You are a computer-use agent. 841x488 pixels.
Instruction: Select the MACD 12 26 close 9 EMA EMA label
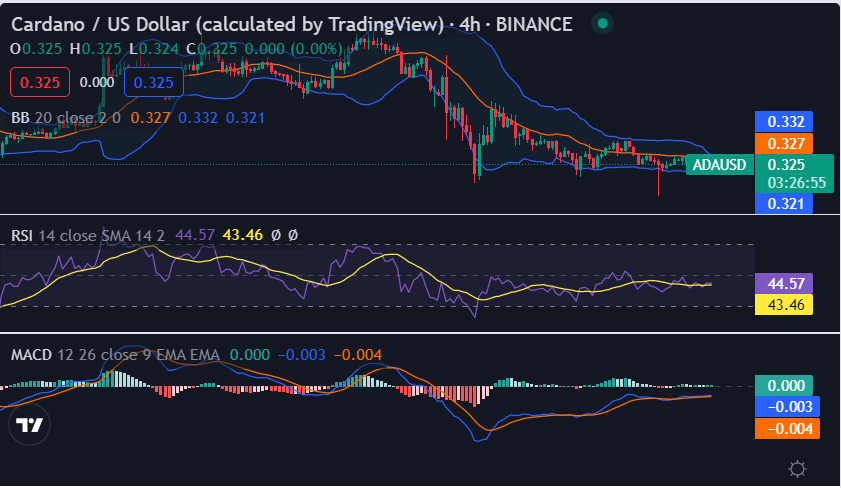click(115, 354)
